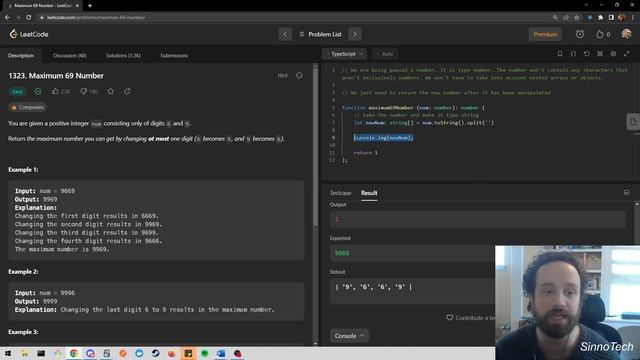Go to next problem arrow
This screenshot has width=640, height=360.
point(355,34)
